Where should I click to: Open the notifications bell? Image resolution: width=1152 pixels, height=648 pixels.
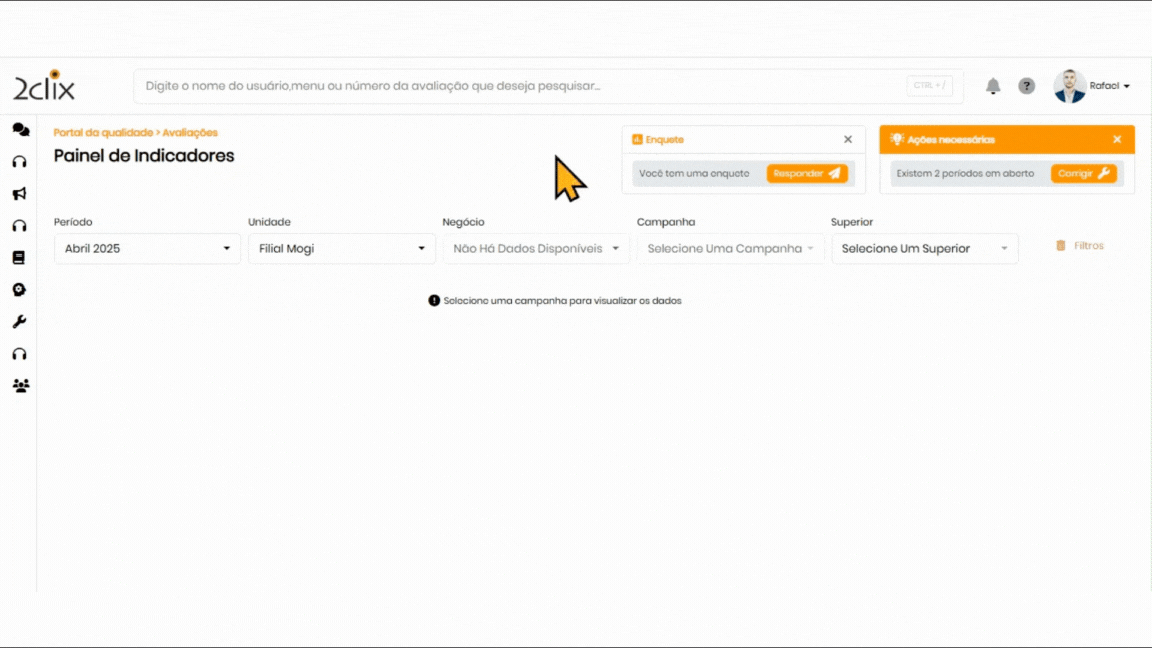point(993,86)
